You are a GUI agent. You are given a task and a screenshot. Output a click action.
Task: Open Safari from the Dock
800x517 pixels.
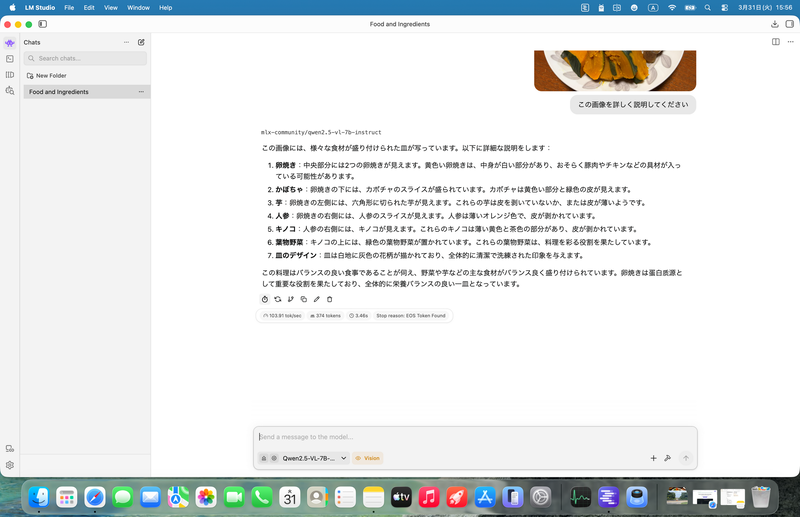pyautogui.click(x=94, y=497)
